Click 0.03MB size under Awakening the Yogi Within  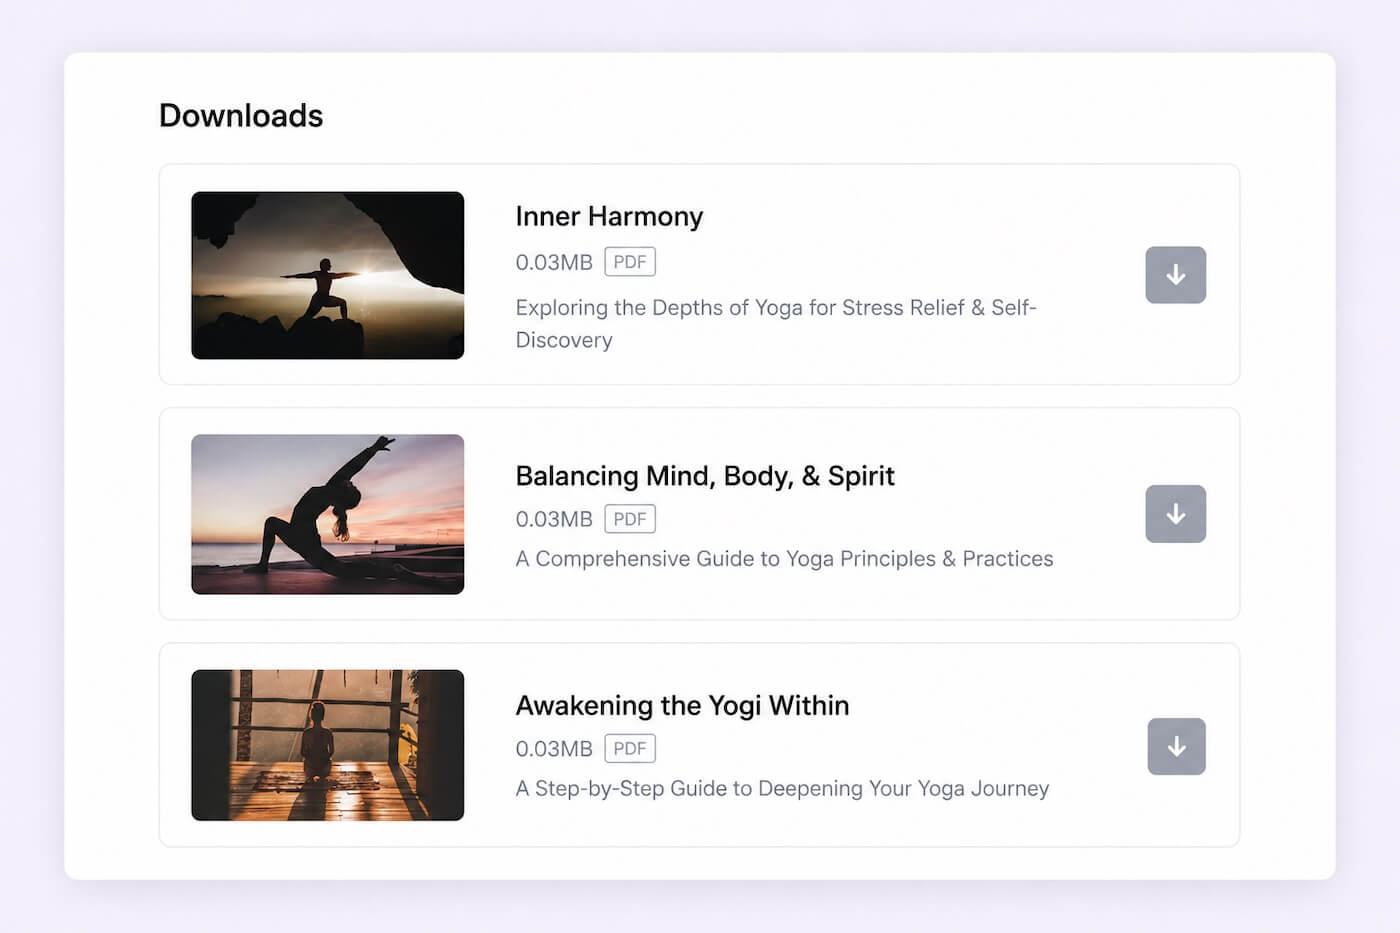click(x=553, y=748)
